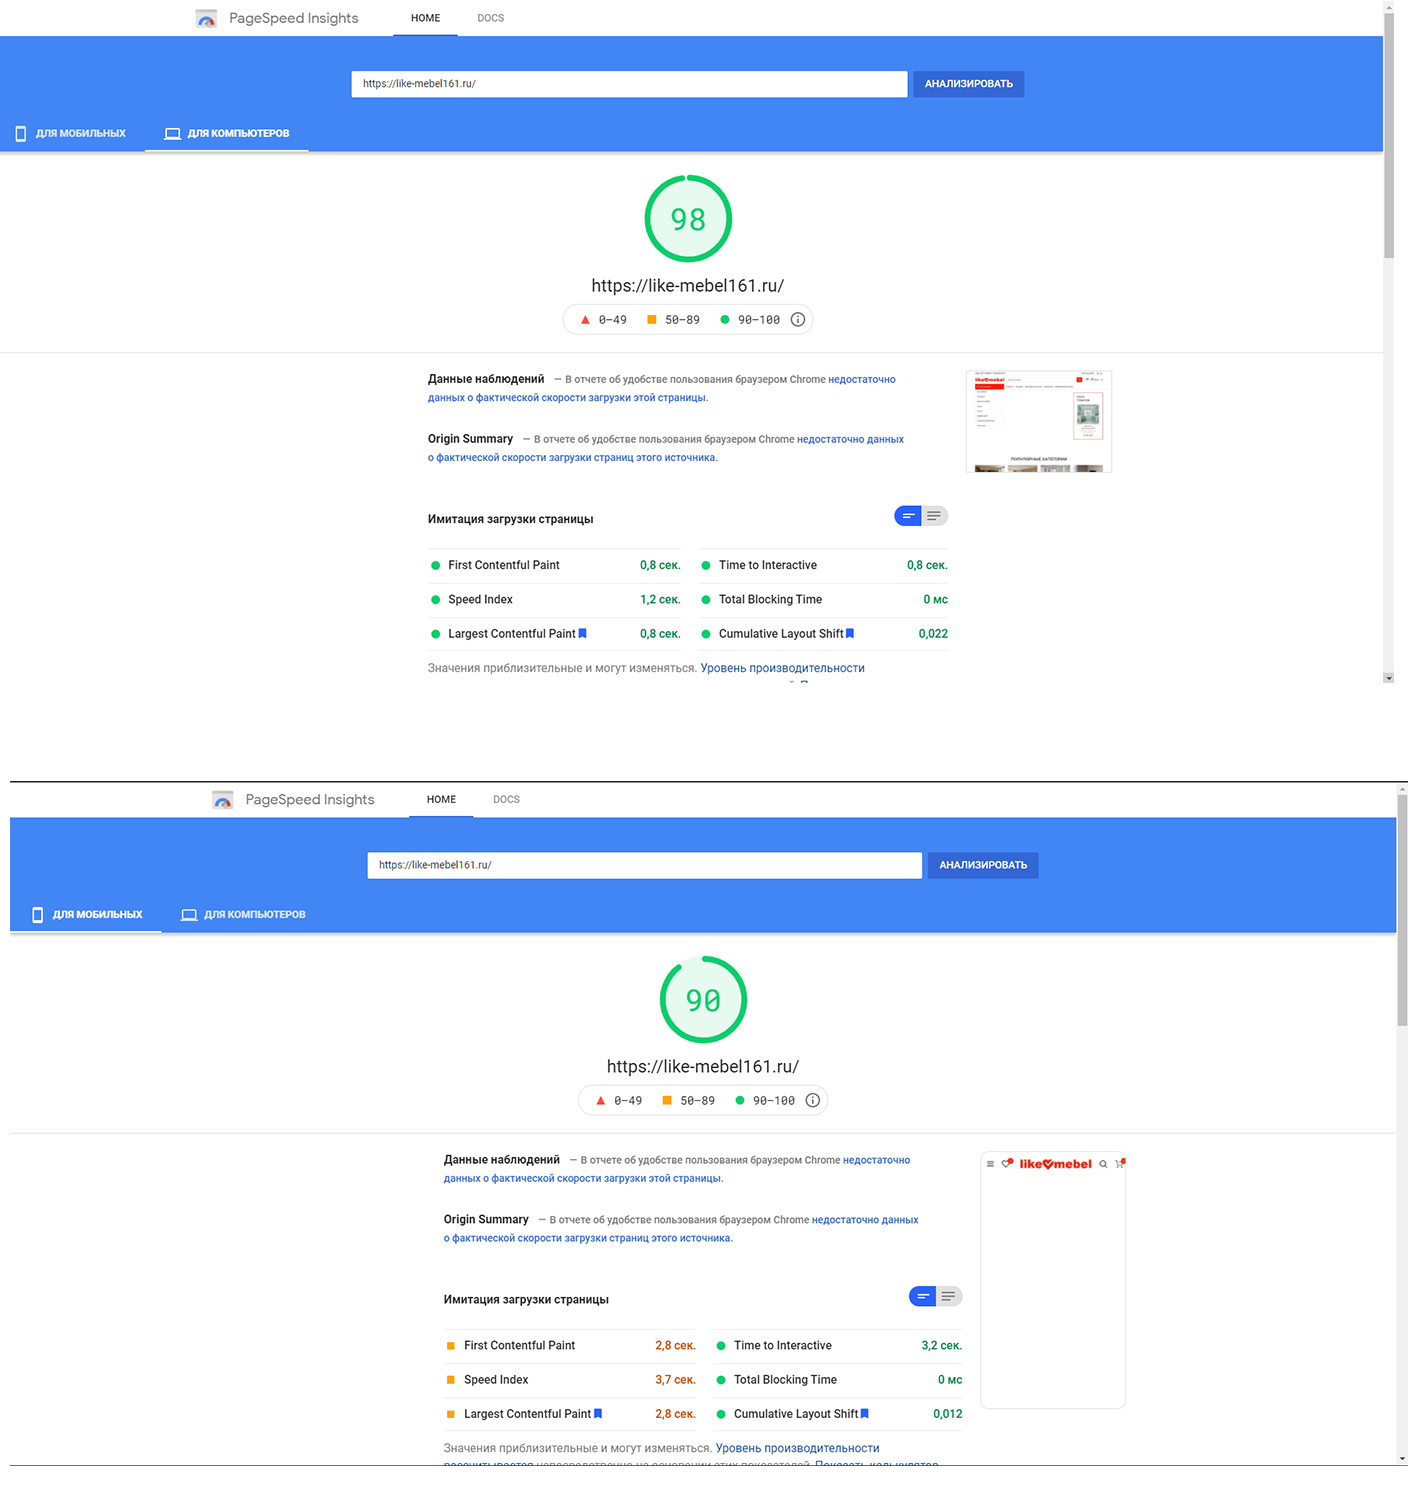Screen dimensions: 1408x1500
Task: Click red triangle 0–49 legend icon in top window
Action: [585, 320]
